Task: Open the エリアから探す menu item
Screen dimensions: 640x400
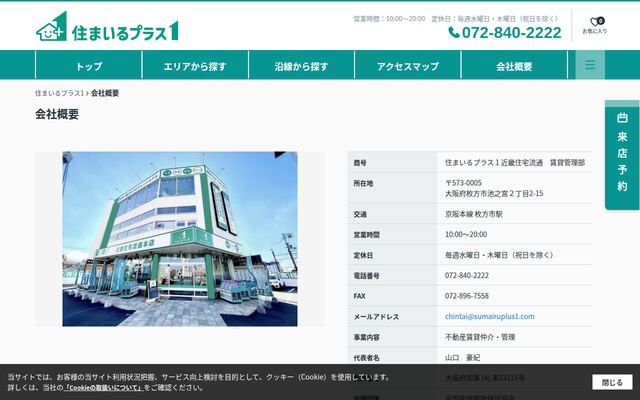Action: click(195, 66)
